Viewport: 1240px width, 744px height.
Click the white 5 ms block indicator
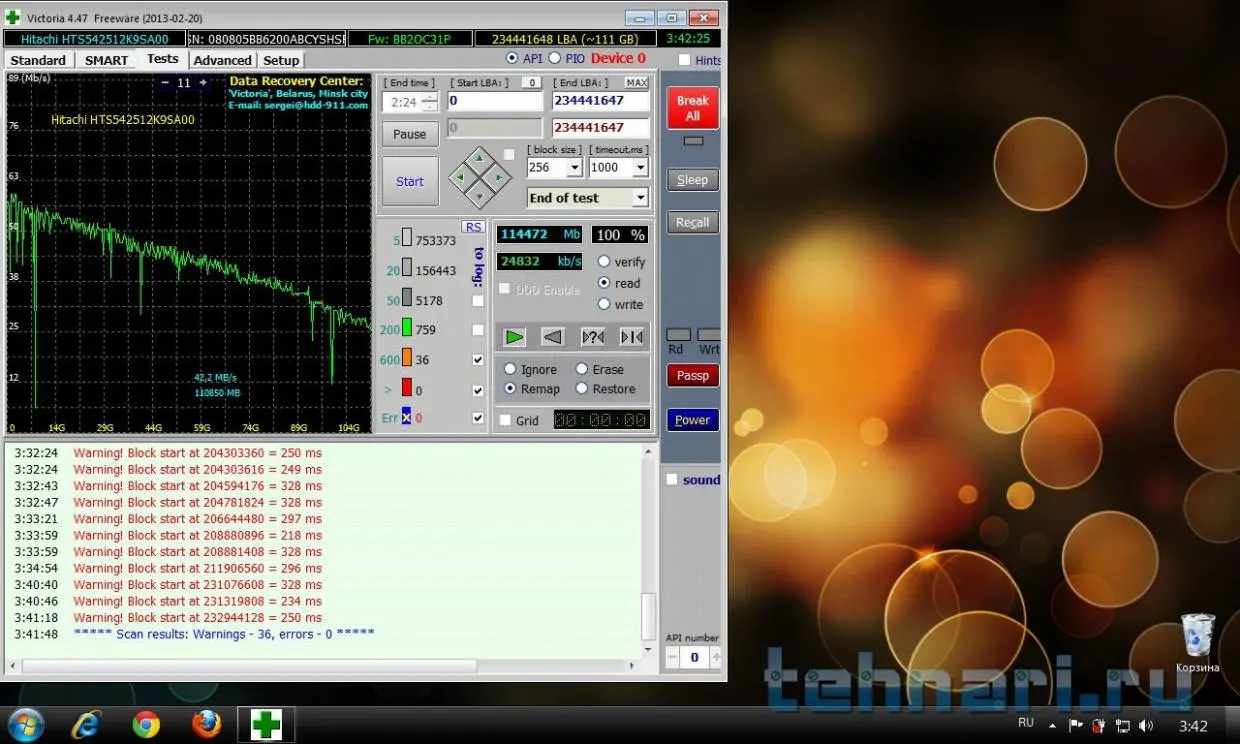pyautogui.click(x=407, y=239)
